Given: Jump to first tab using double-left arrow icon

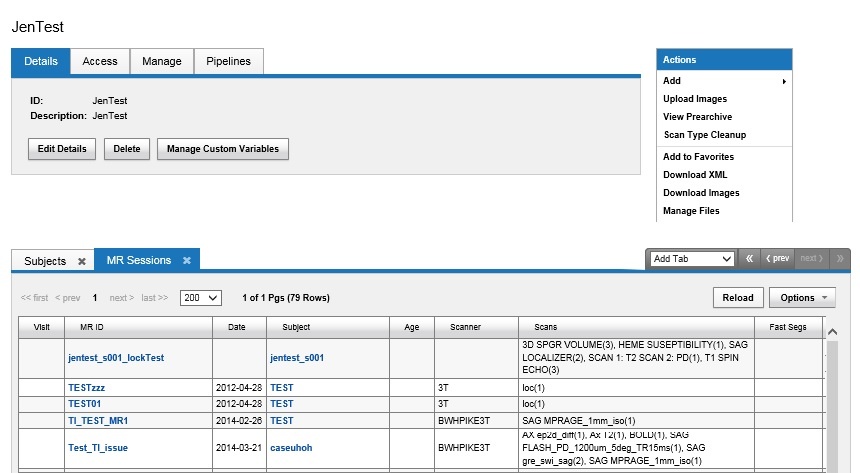Looking at the screenshot, I should click(749, 258).
